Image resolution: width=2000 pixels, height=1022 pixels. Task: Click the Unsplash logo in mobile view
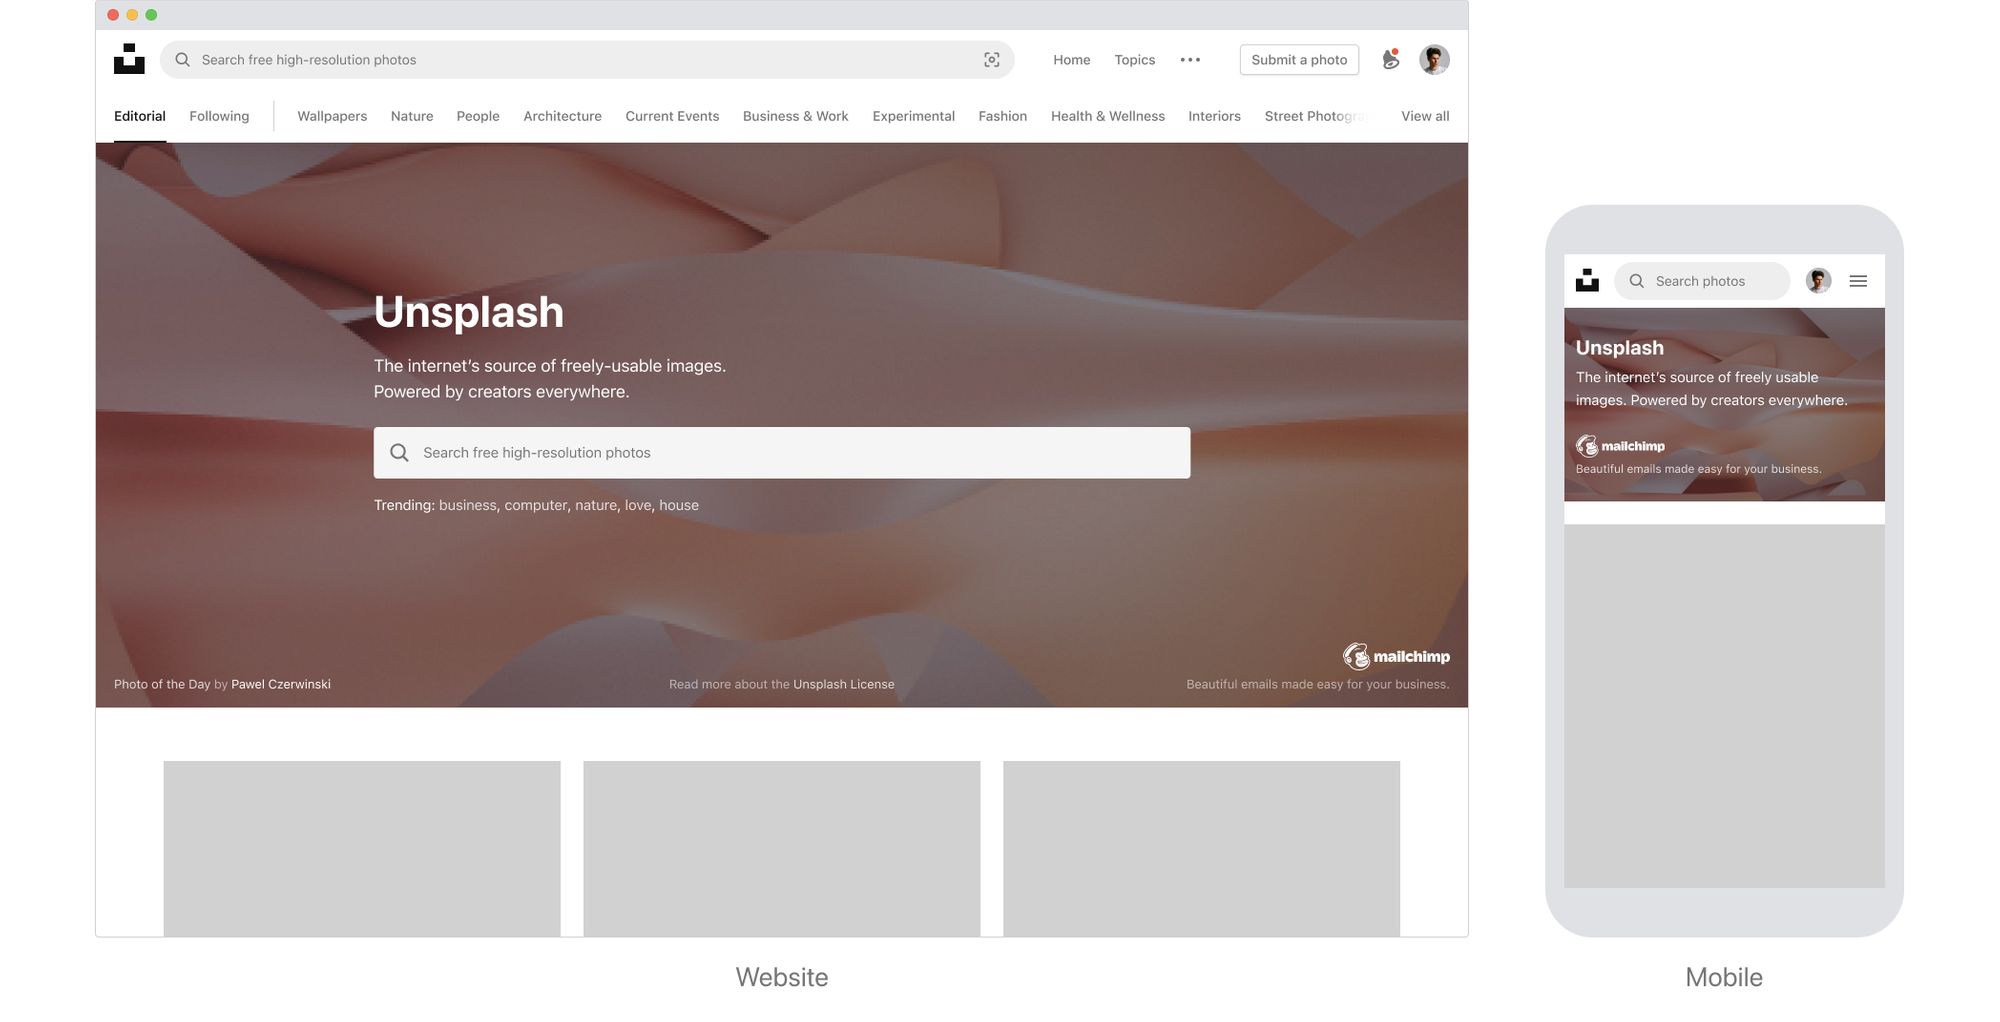(1587, 281)
